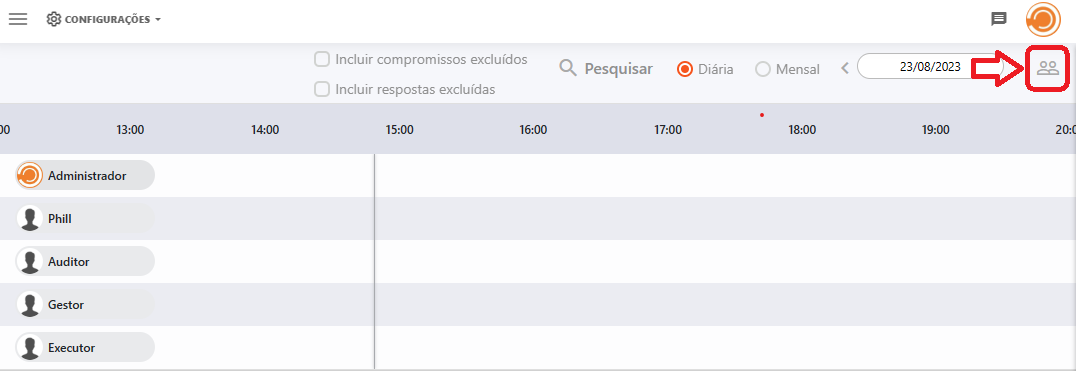This screenshot has height=371, width=1076.
Task: Select the Administrador orange avatar
Action: point(30,176)
